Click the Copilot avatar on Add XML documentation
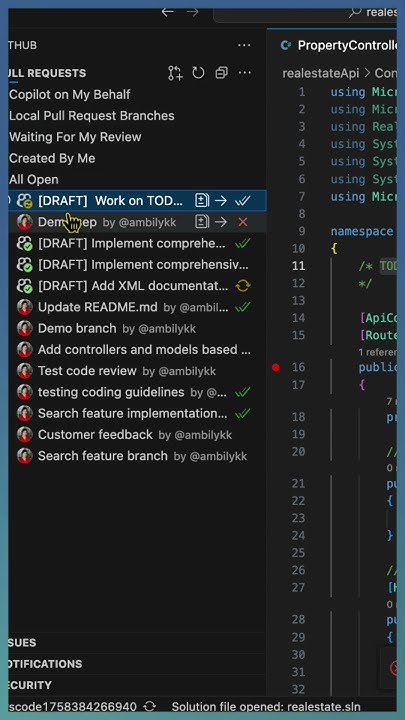 coord(24,286)
